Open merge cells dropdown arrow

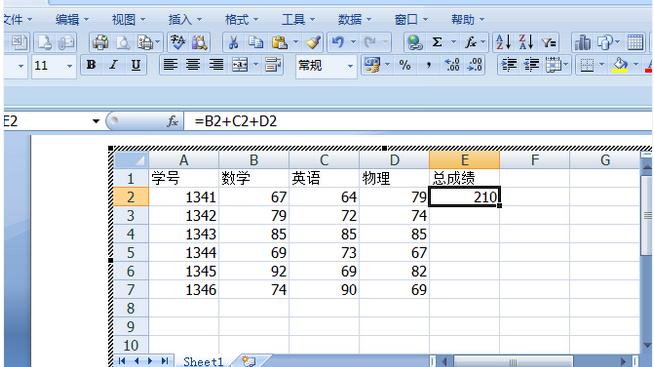256,65
